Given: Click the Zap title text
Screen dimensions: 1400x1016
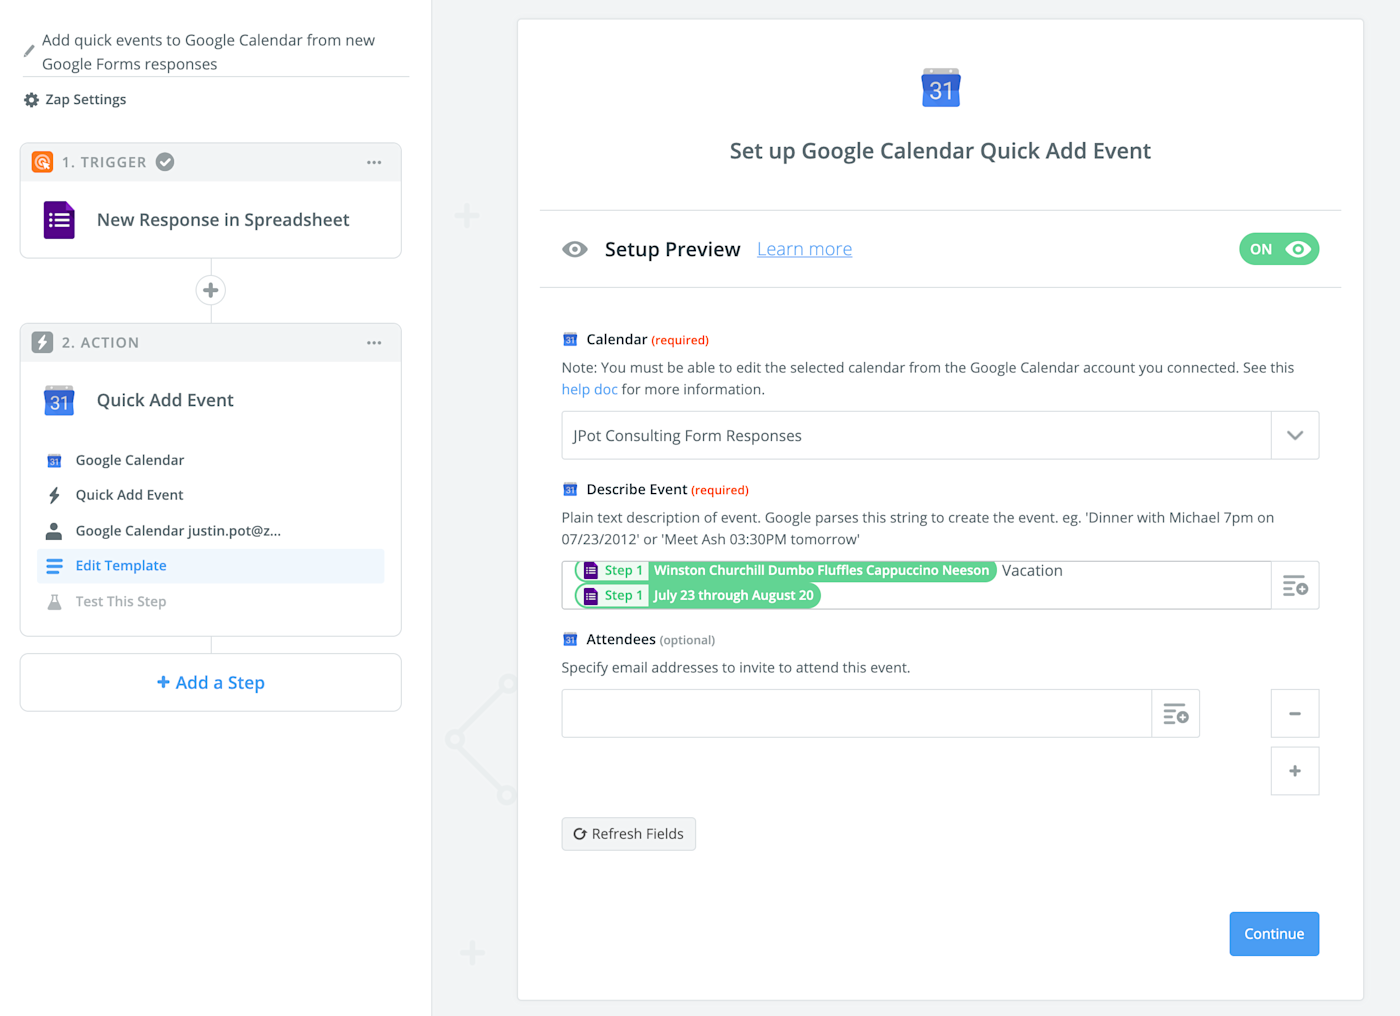Looking at the screenshot, I should (x=208, y=52).
